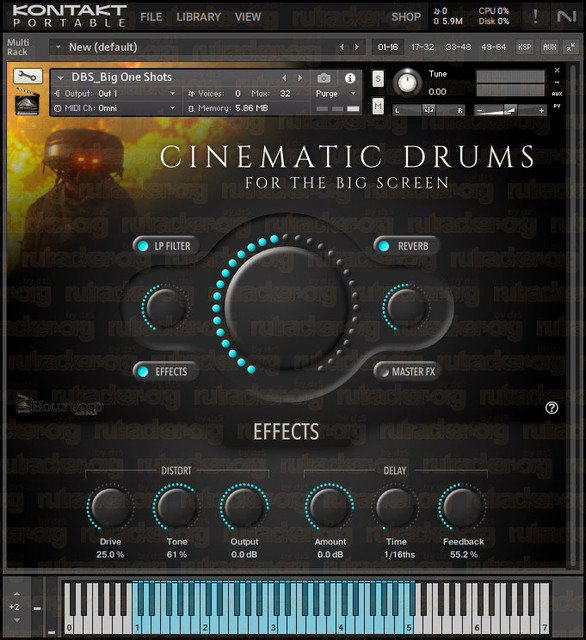Click the Distort Output knob
586x640 pixels.
click(244, 508)
